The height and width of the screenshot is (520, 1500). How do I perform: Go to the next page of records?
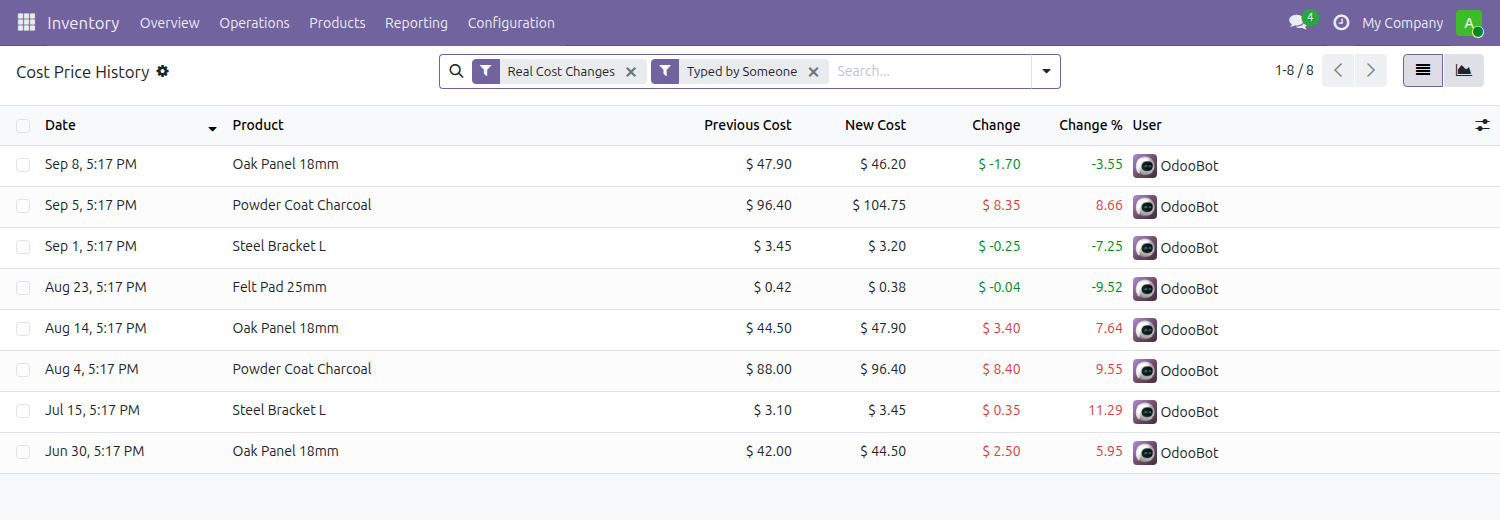click(1371, 70)
